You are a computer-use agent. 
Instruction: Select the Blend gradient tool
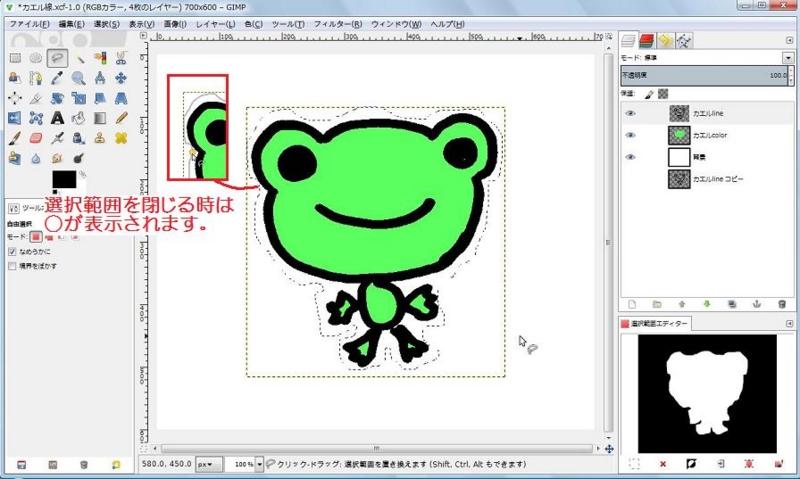point(100,118)
